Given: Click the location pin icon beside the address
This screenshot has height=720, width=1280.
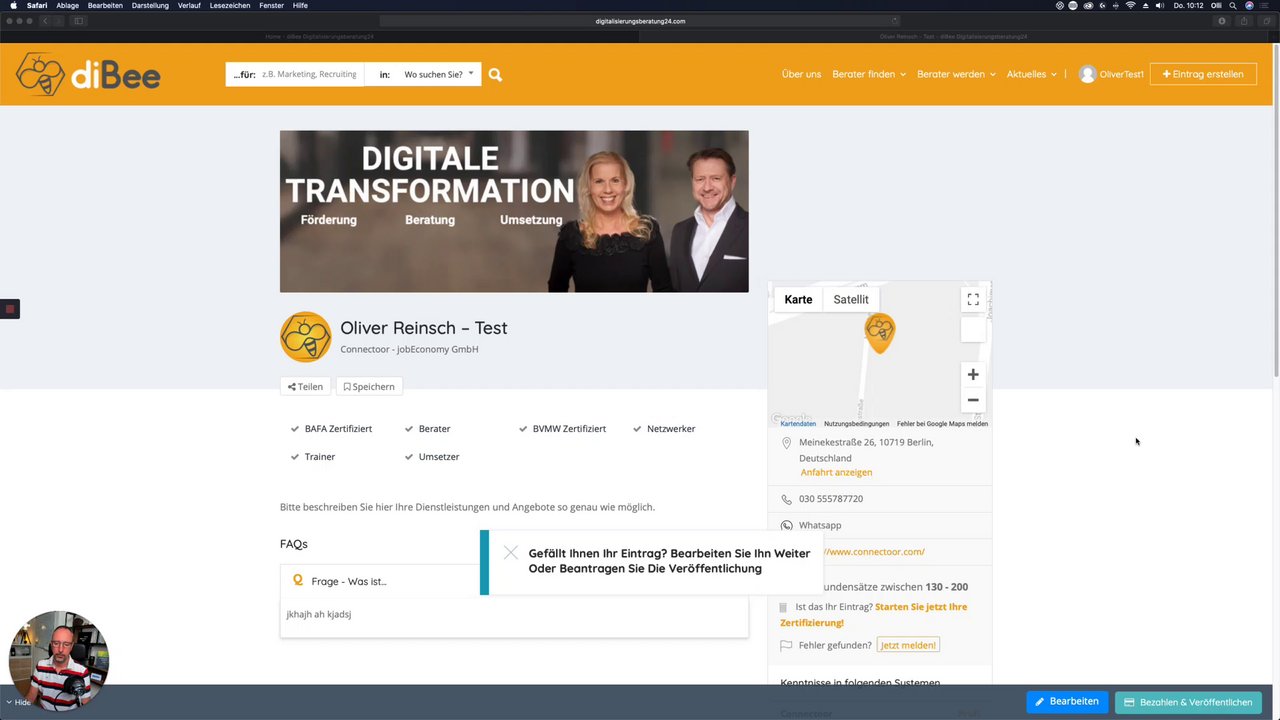Looking at the screenshot, I should pyautogui.click(x=786, y=443).
